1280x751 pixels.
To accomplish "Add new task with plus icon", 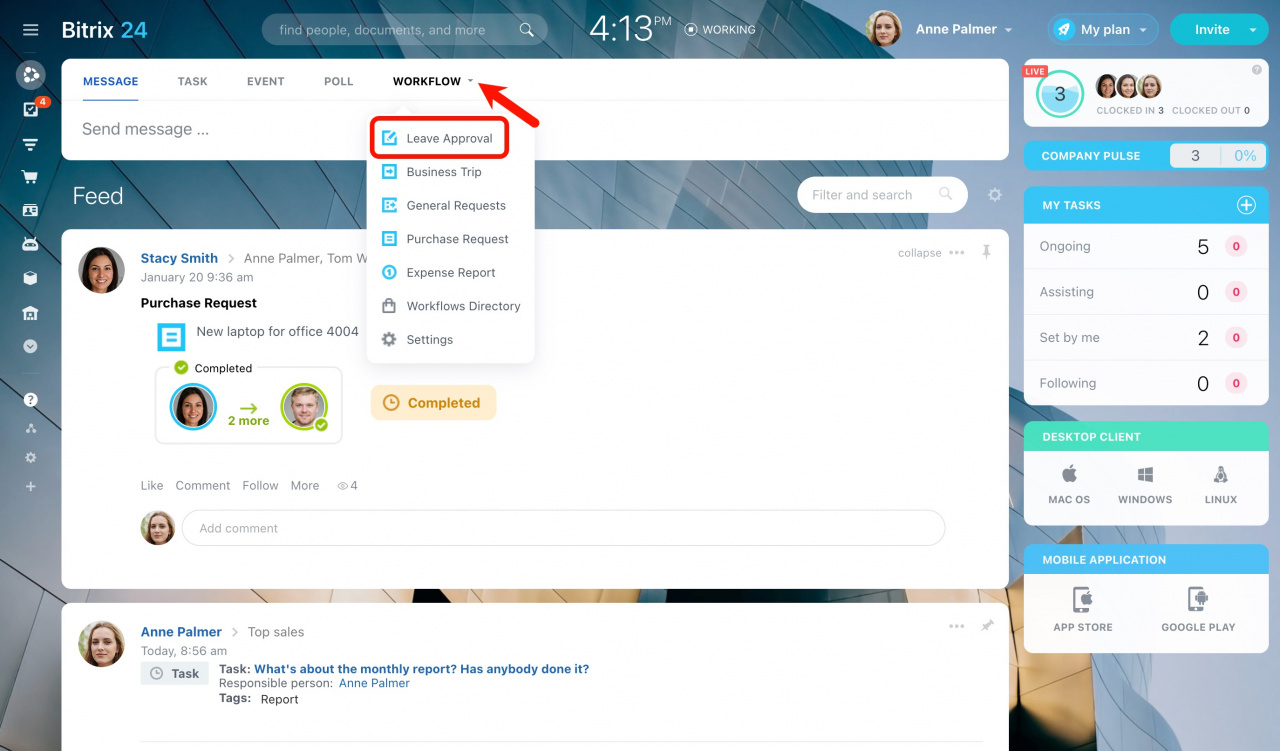I will [1246, 205].
